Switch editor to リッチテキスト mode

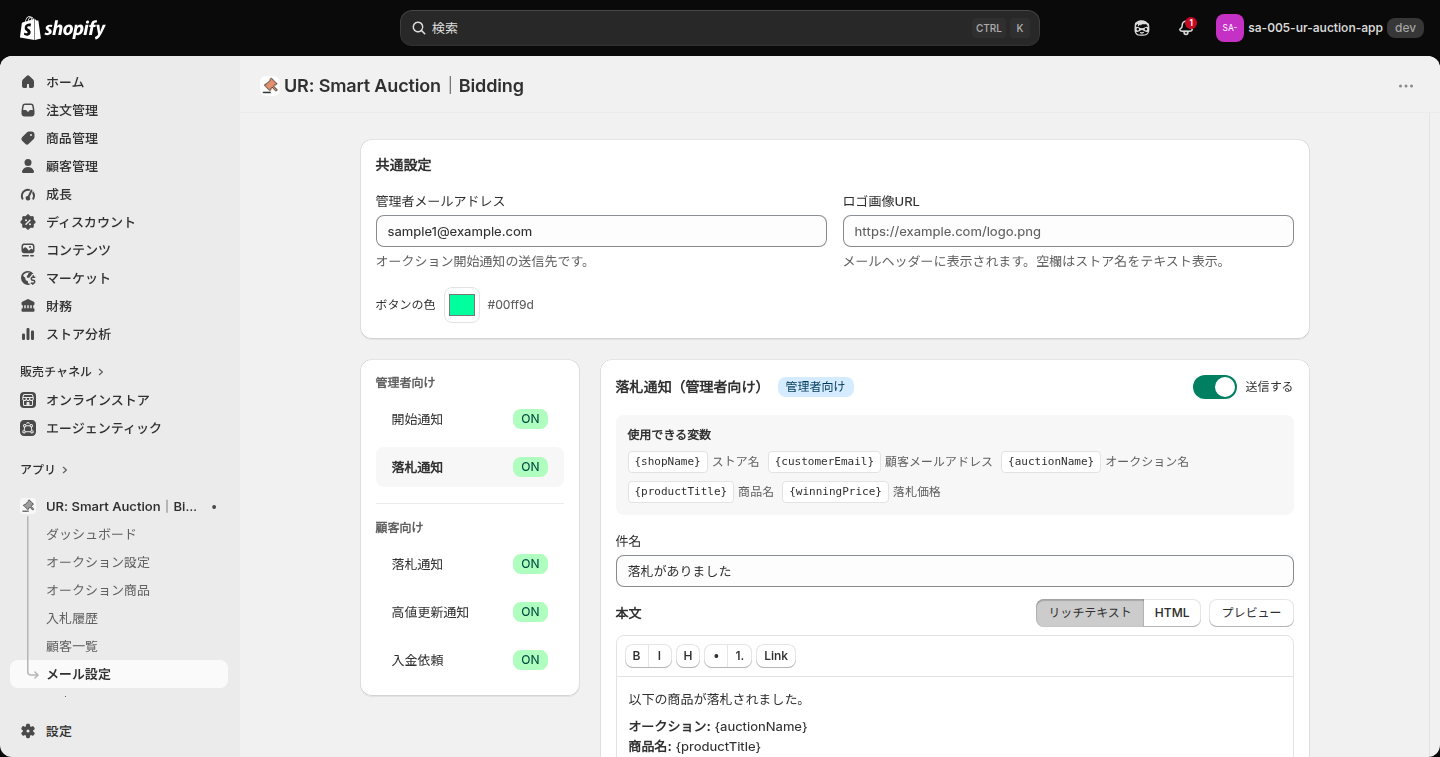[1090, 613]
